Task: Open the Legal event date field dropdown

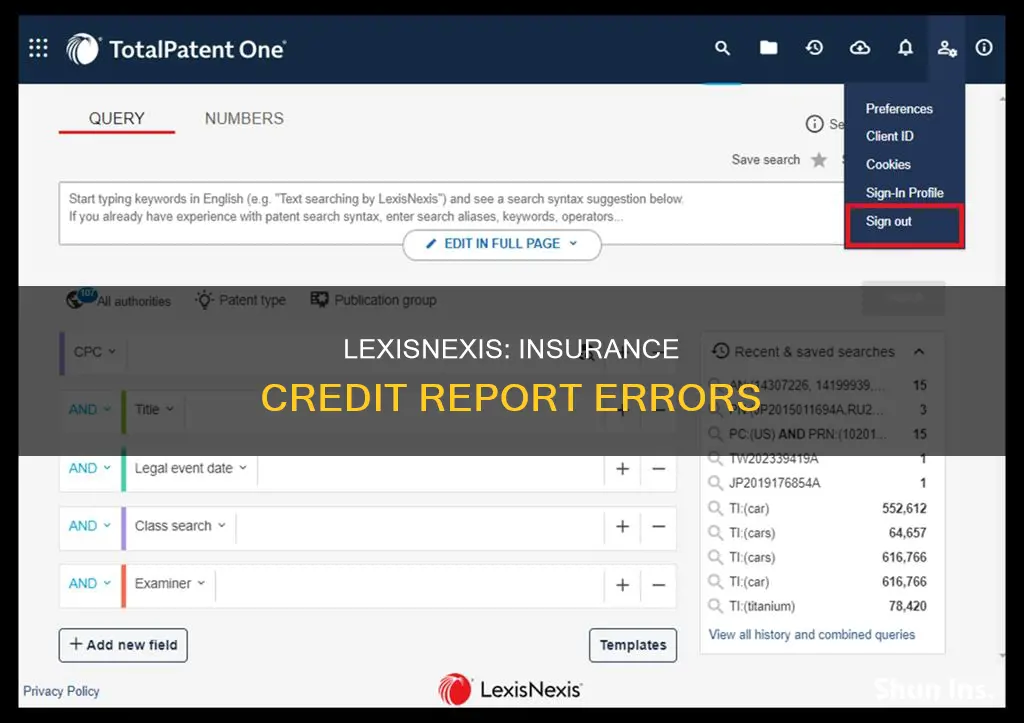Action: point(191,468)
